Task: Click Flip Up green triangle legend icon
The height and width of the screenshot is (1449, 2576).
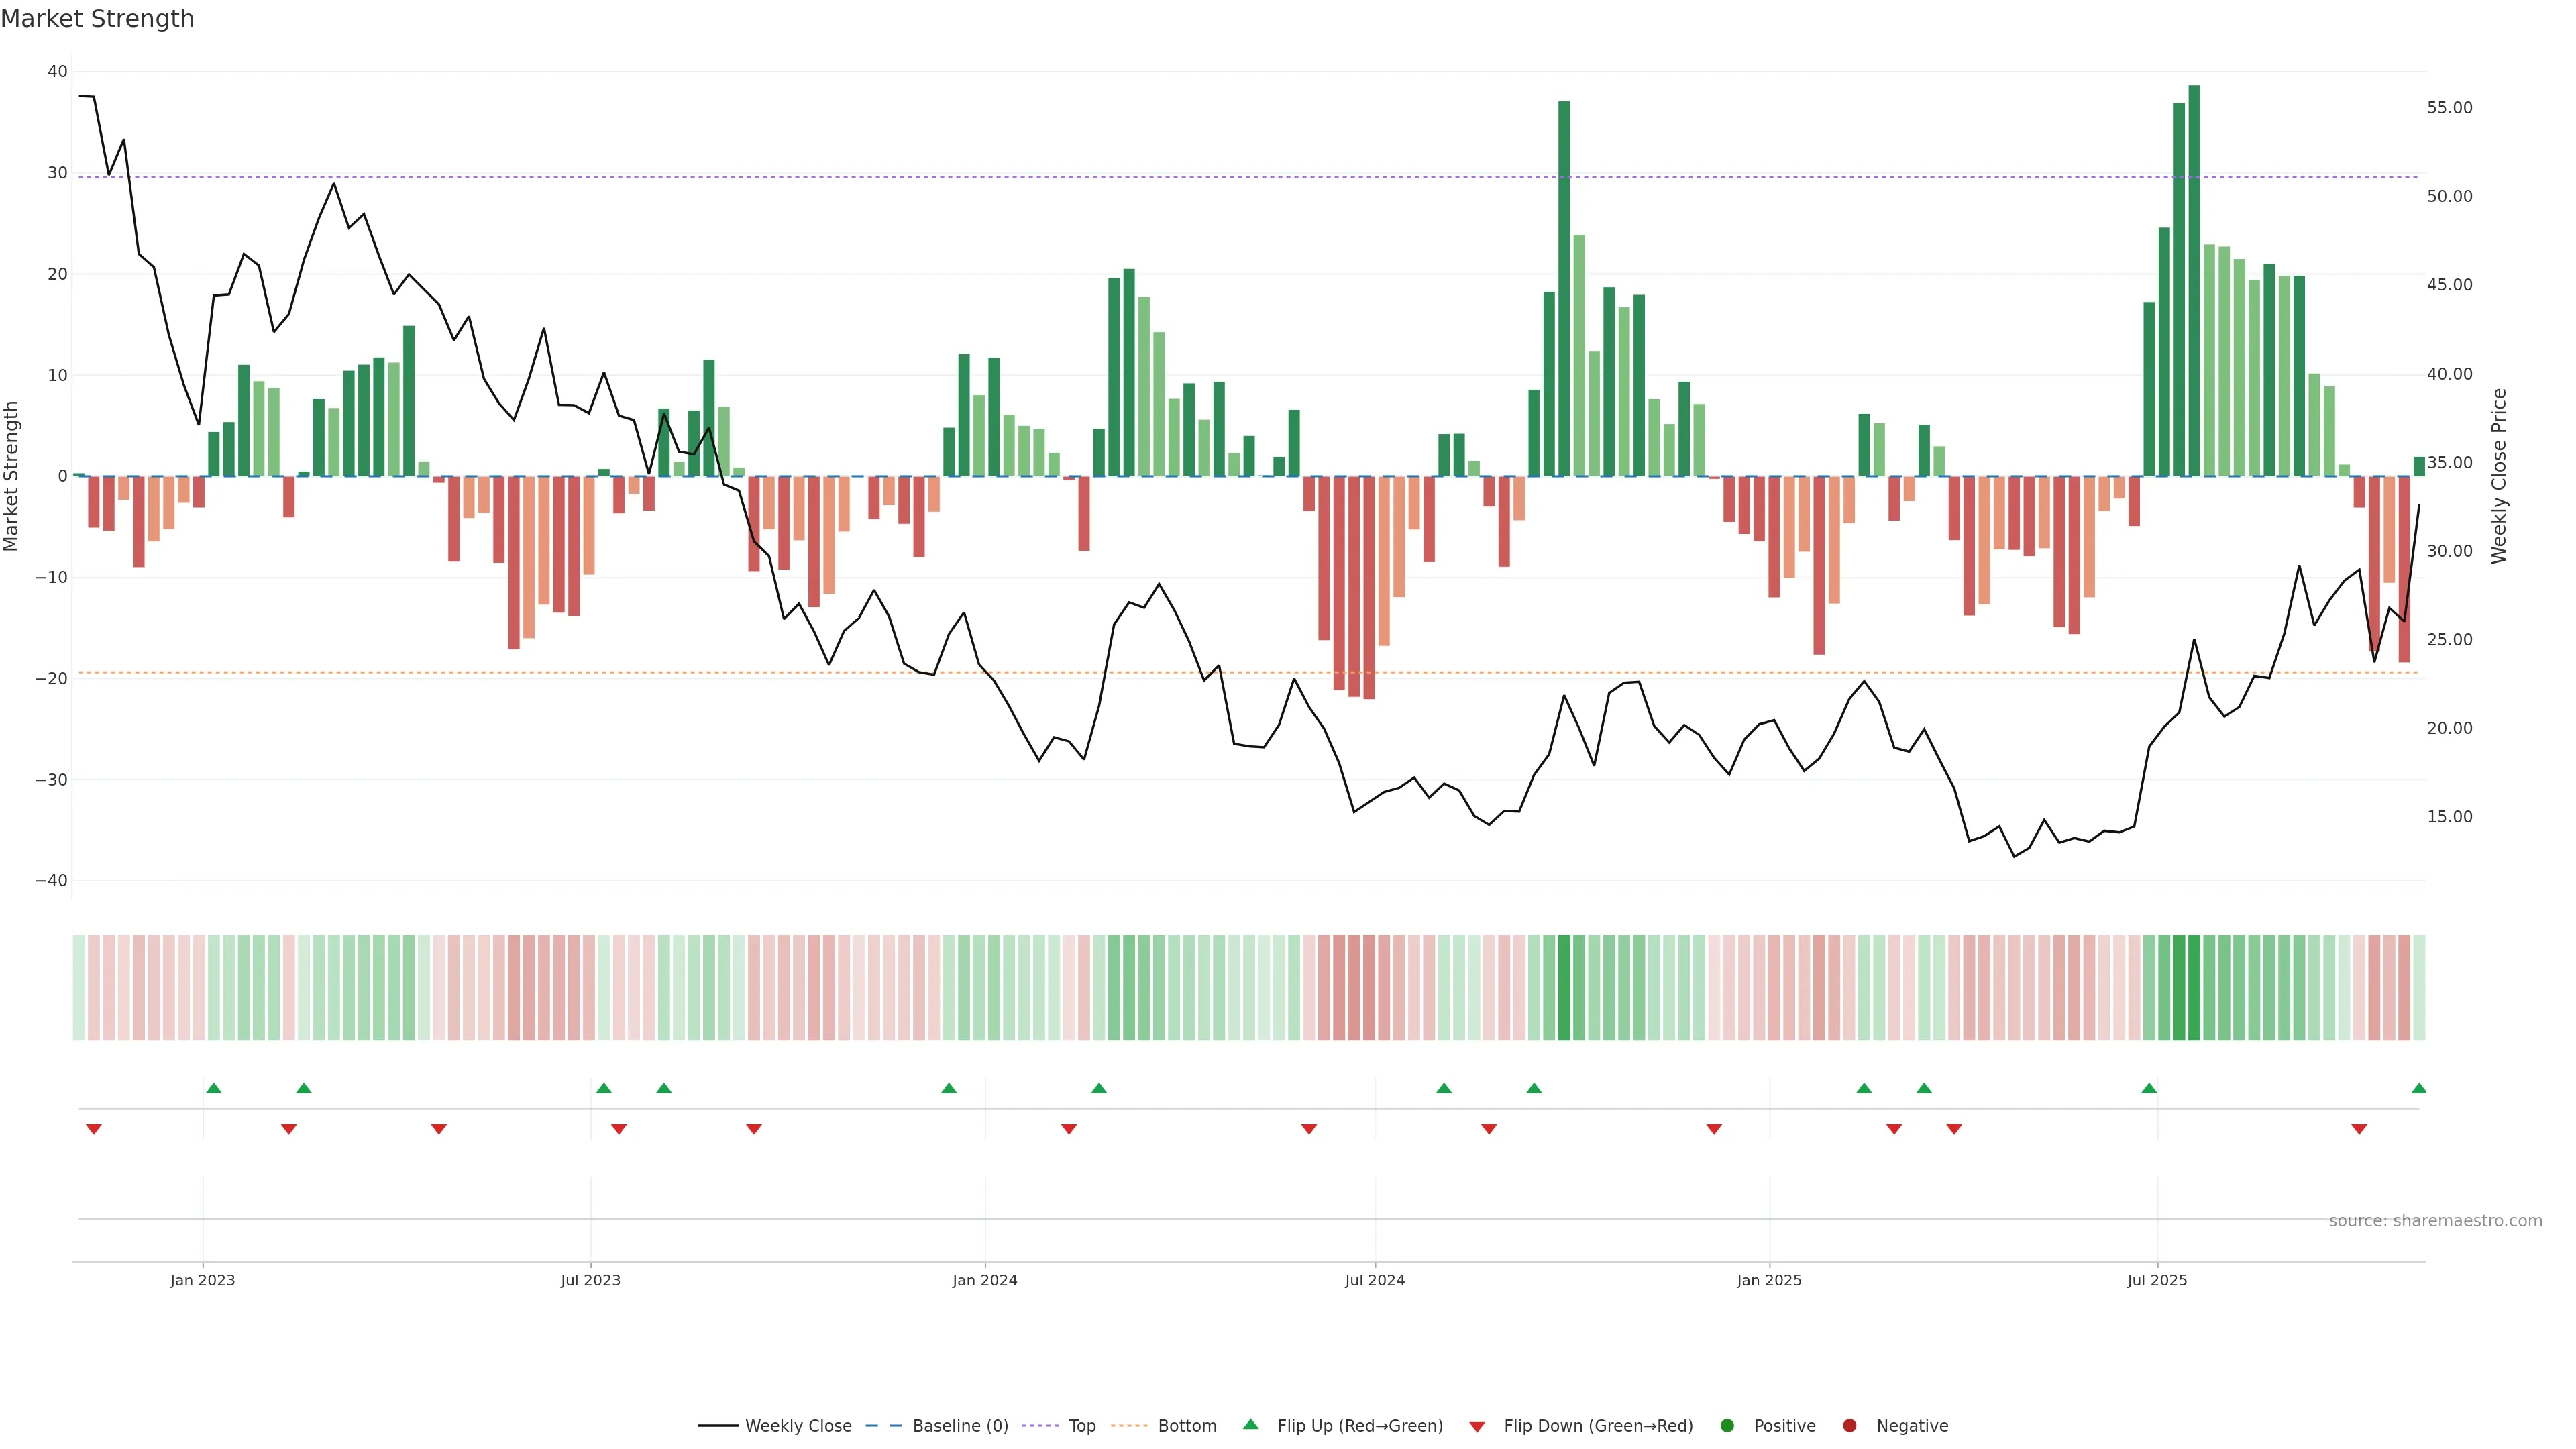Action: [x=1250, y=1424]
